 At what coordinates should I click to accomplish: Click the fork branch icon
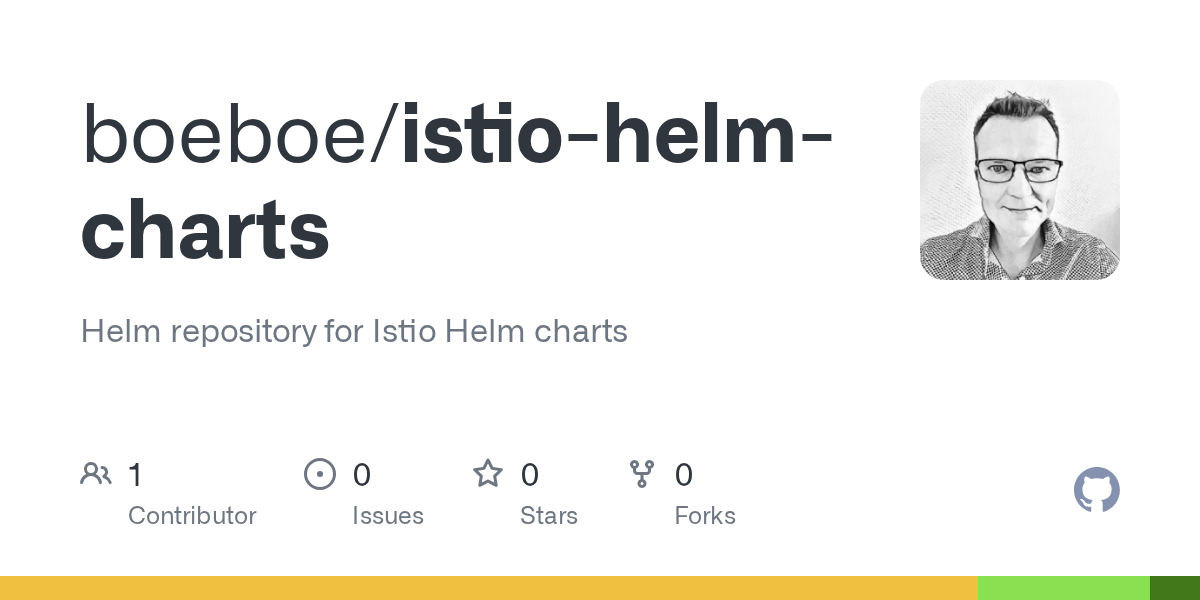click(642, 474)
